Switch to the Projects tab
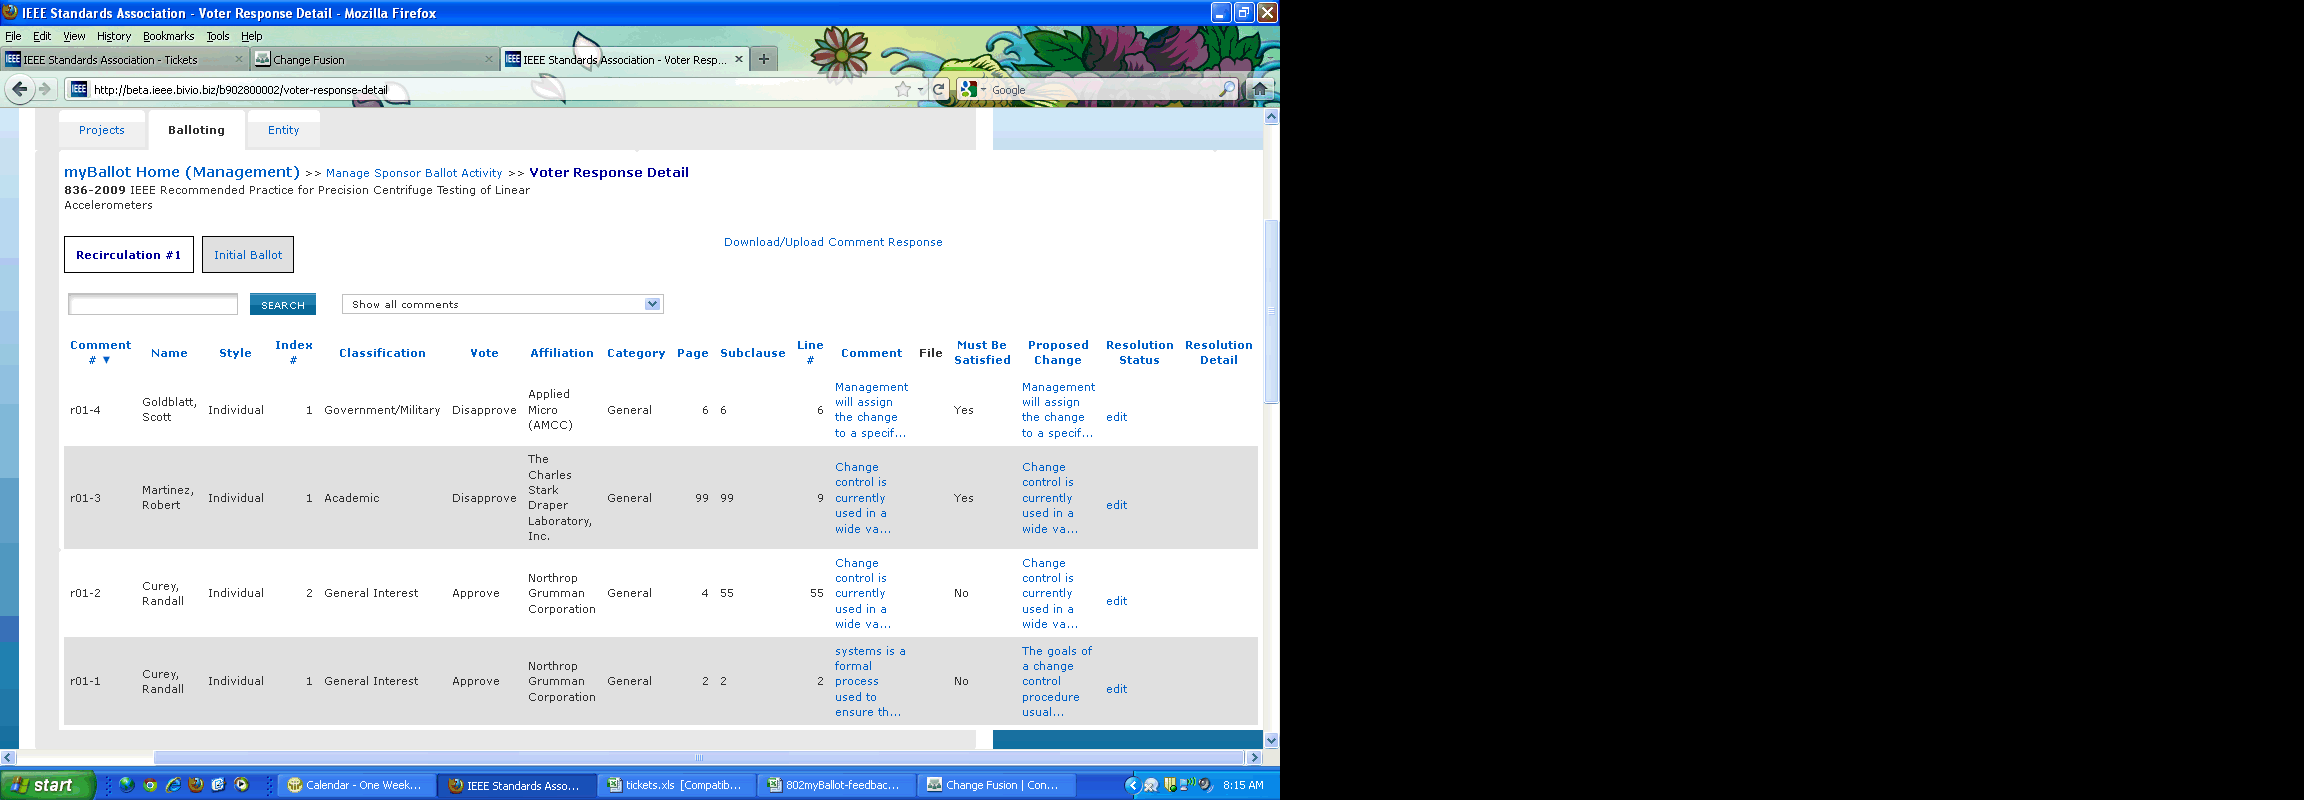The width and height of the screenshot is (2304, 800). pos(102,130)
